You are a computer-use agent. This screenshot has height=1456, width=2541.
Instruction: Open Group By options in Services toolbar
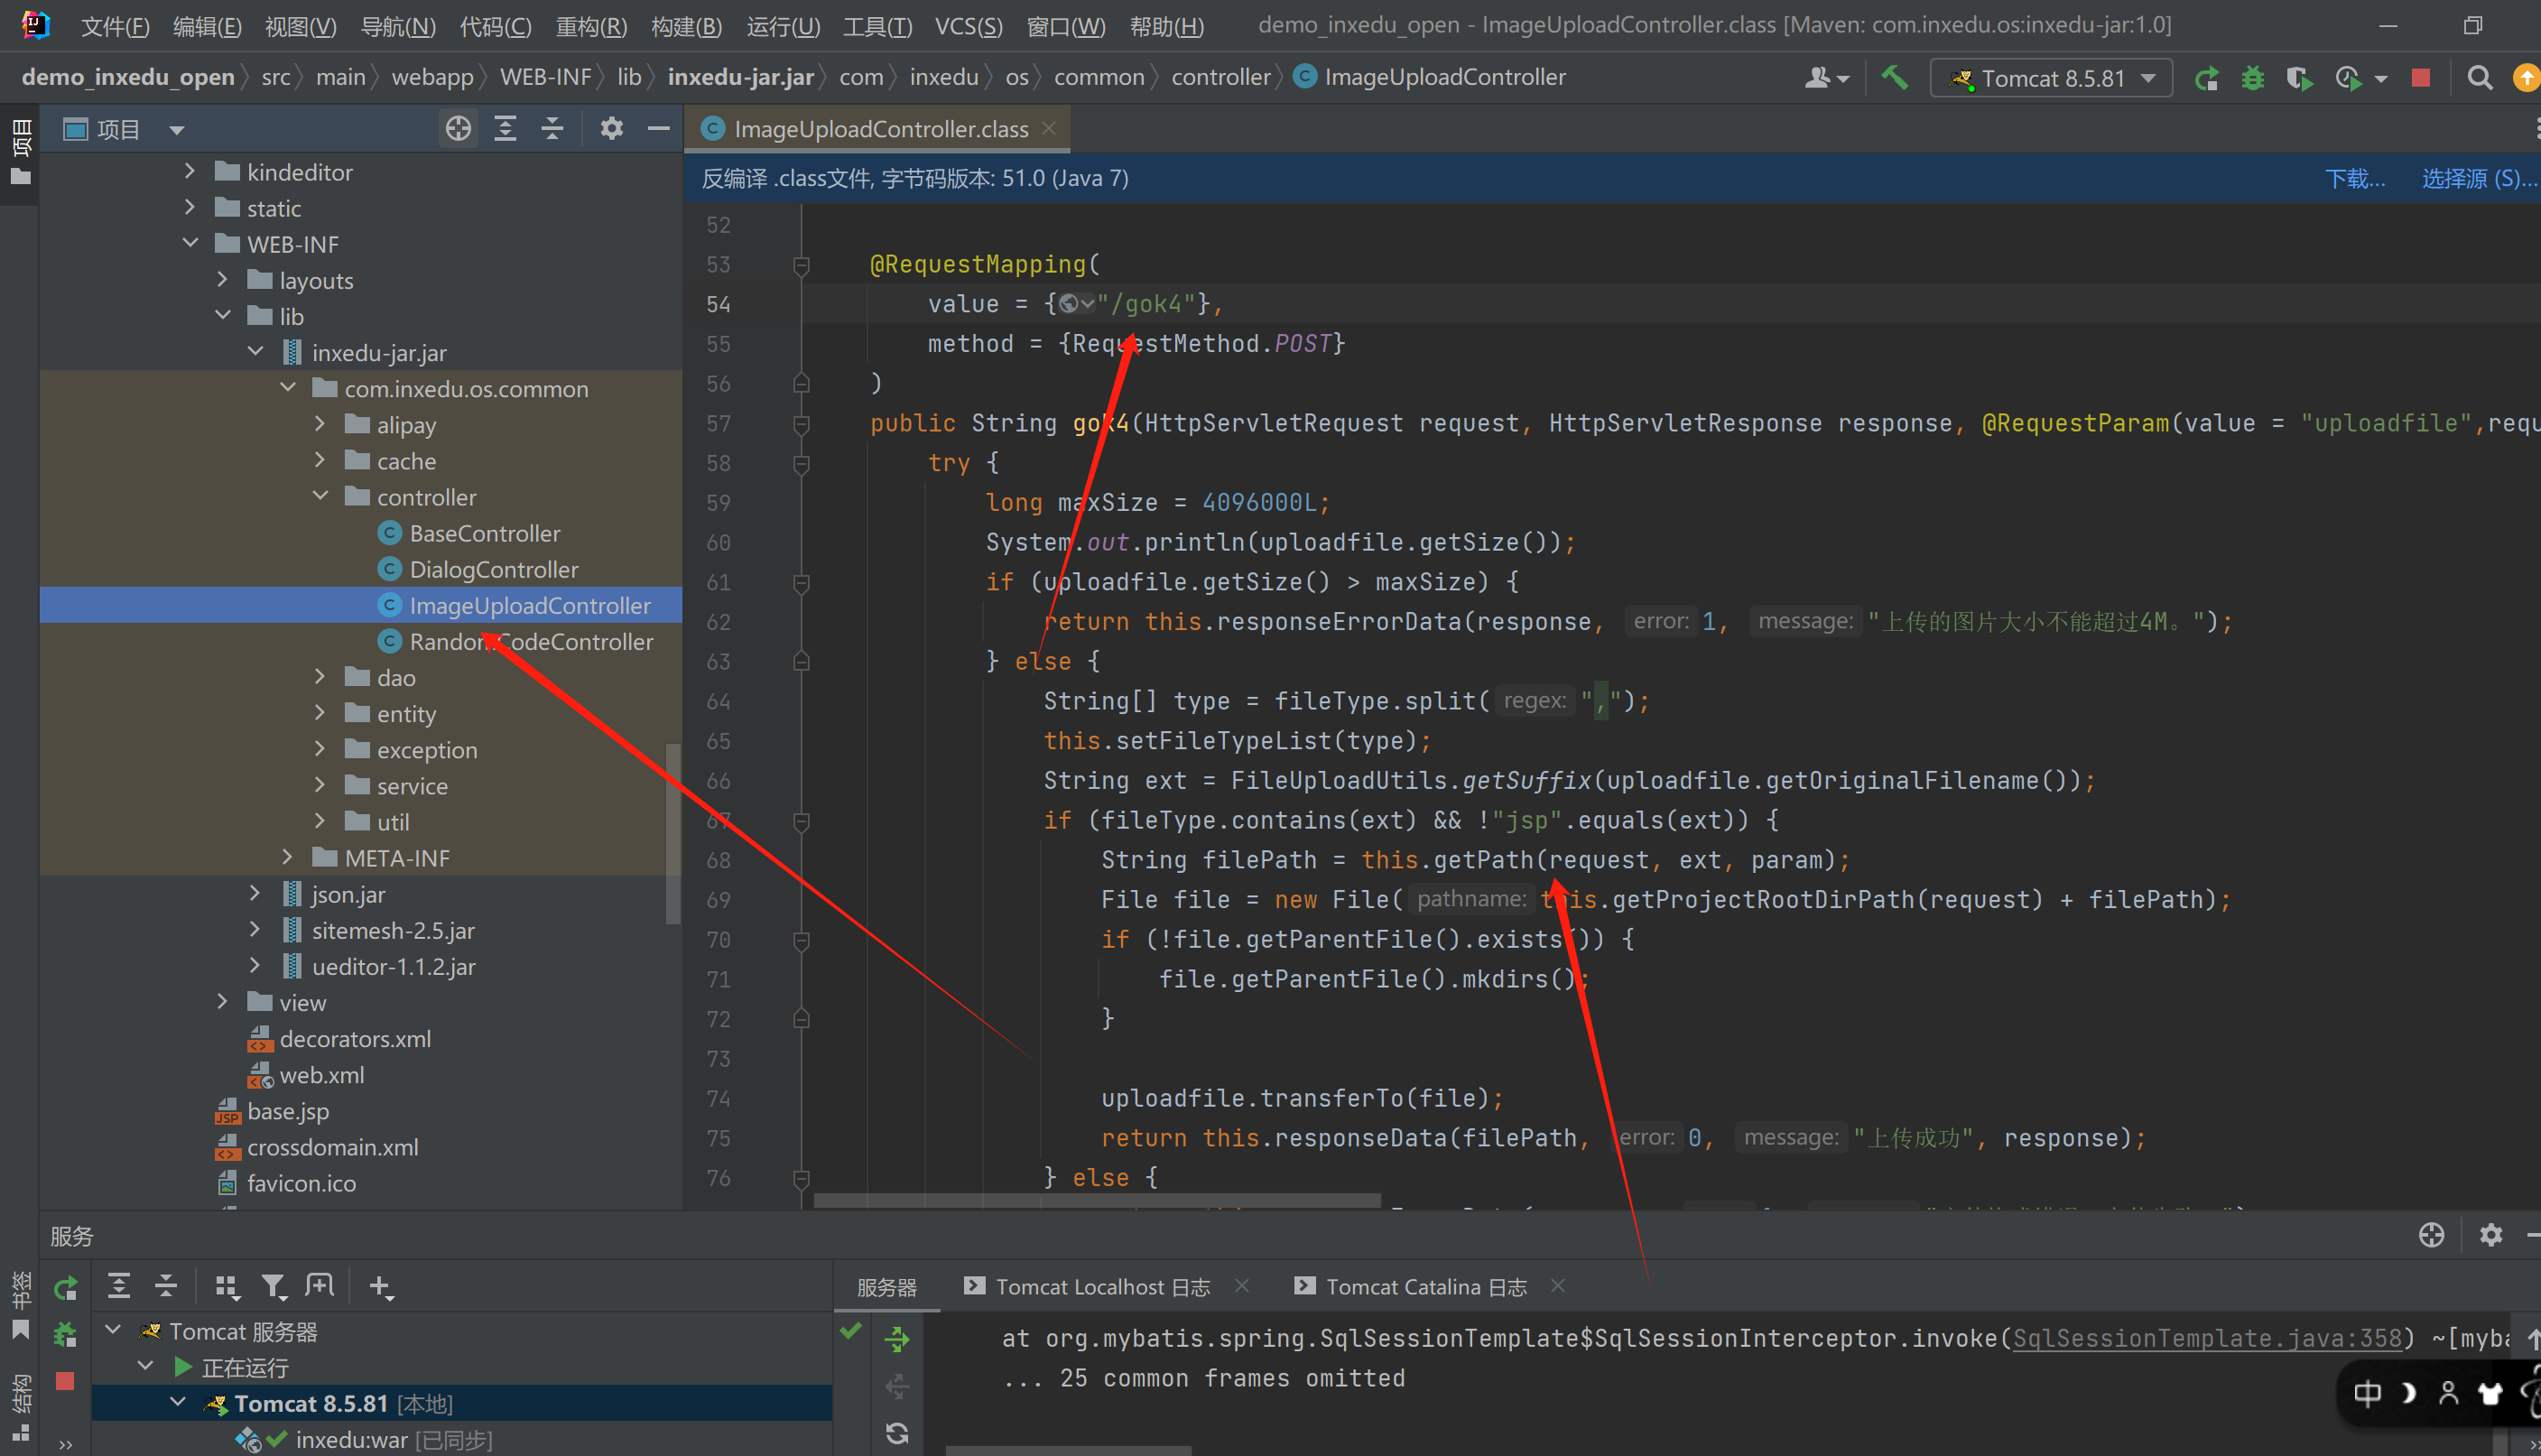coord(227,1287)
